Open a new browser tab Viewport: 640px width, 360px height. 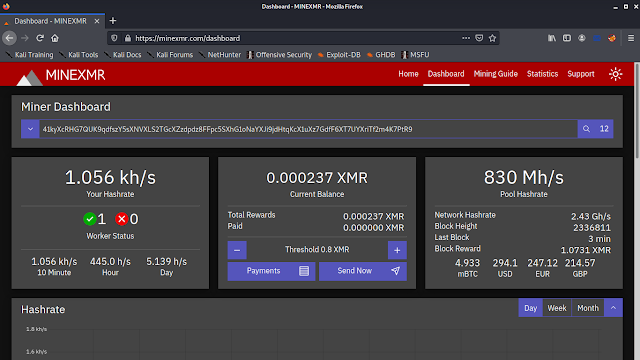[x=113, y=21]
